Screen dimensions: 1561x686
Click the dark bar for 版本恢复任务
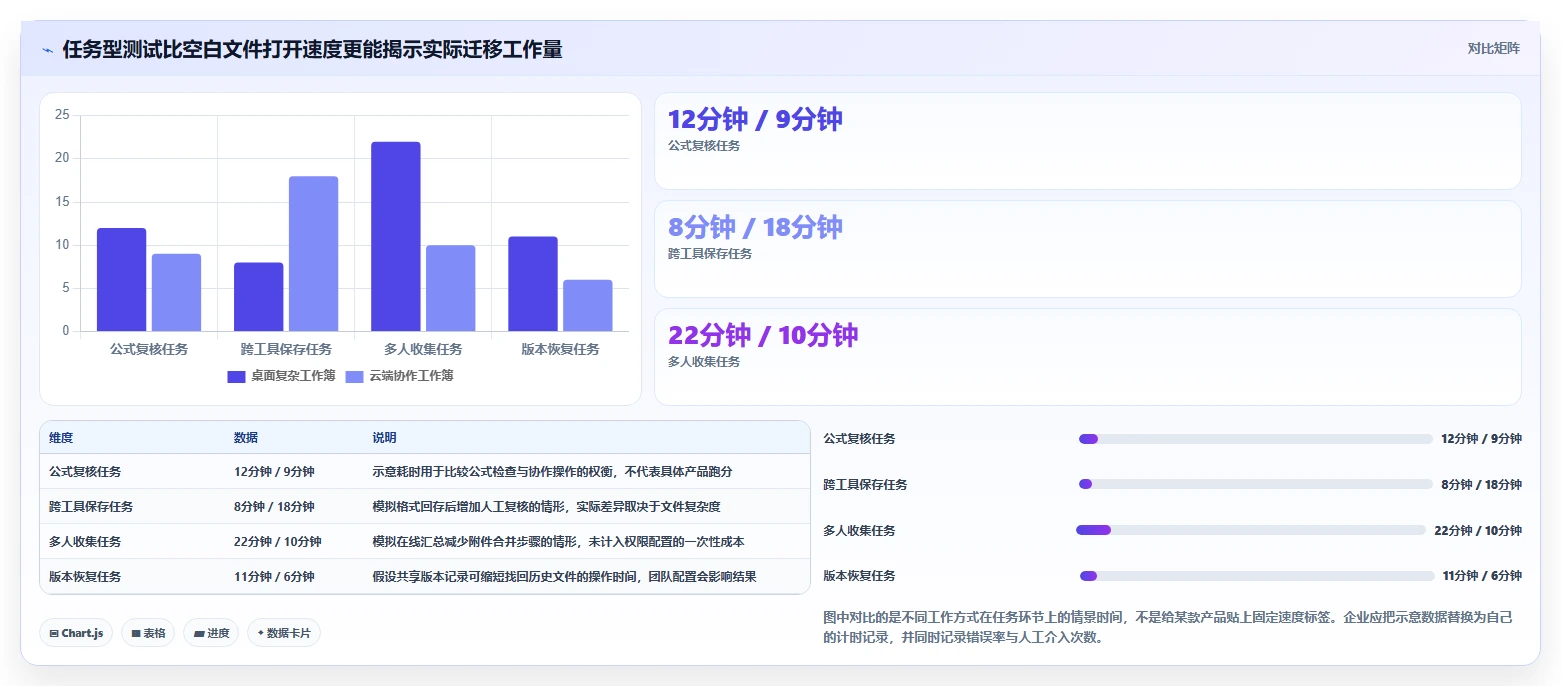tap(532, 284)
